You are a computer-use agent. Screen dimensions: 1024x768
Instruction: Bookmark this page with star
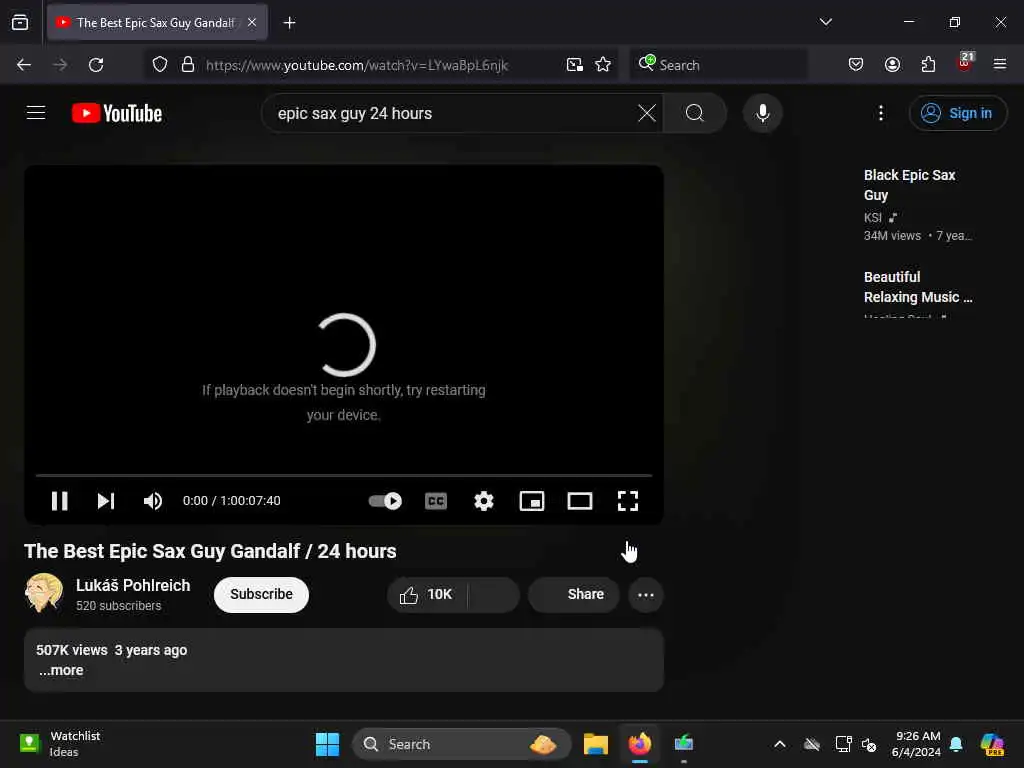click(603, 65)
